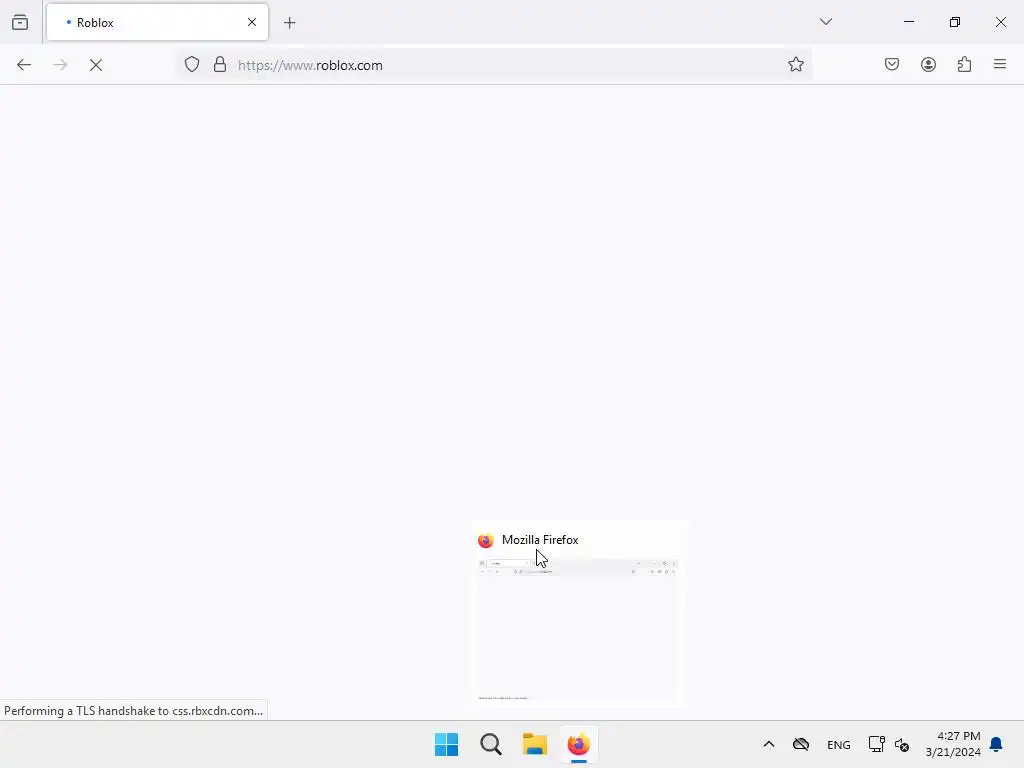The image size is (1024, 768).
Task: Open muted volume tray icon
Action: pos(902,744)
